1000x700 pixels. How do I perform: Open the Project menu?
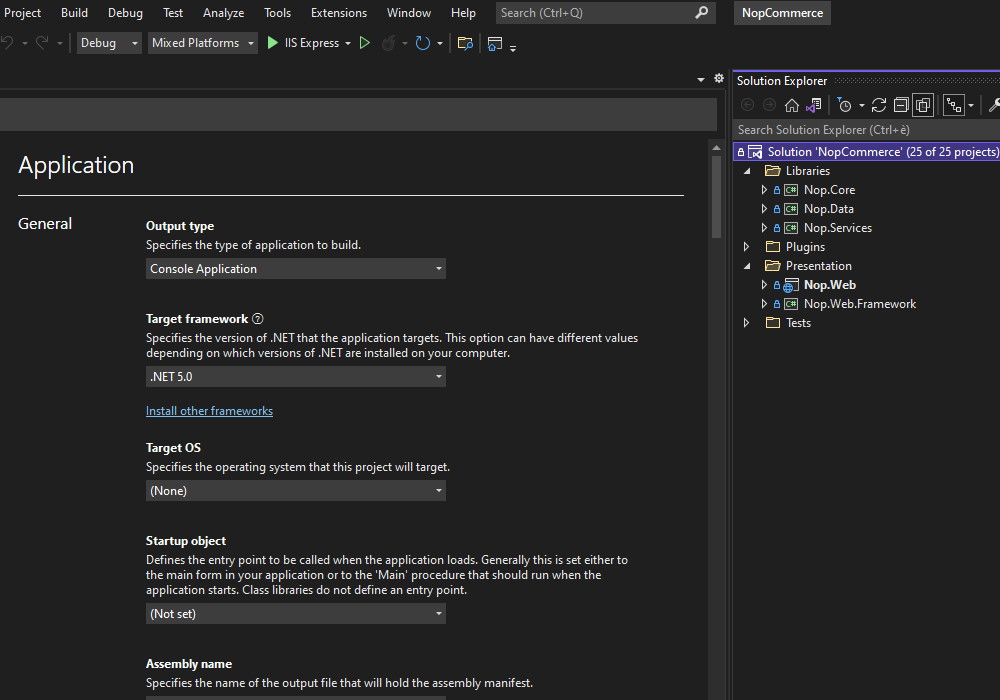[22, 13]
